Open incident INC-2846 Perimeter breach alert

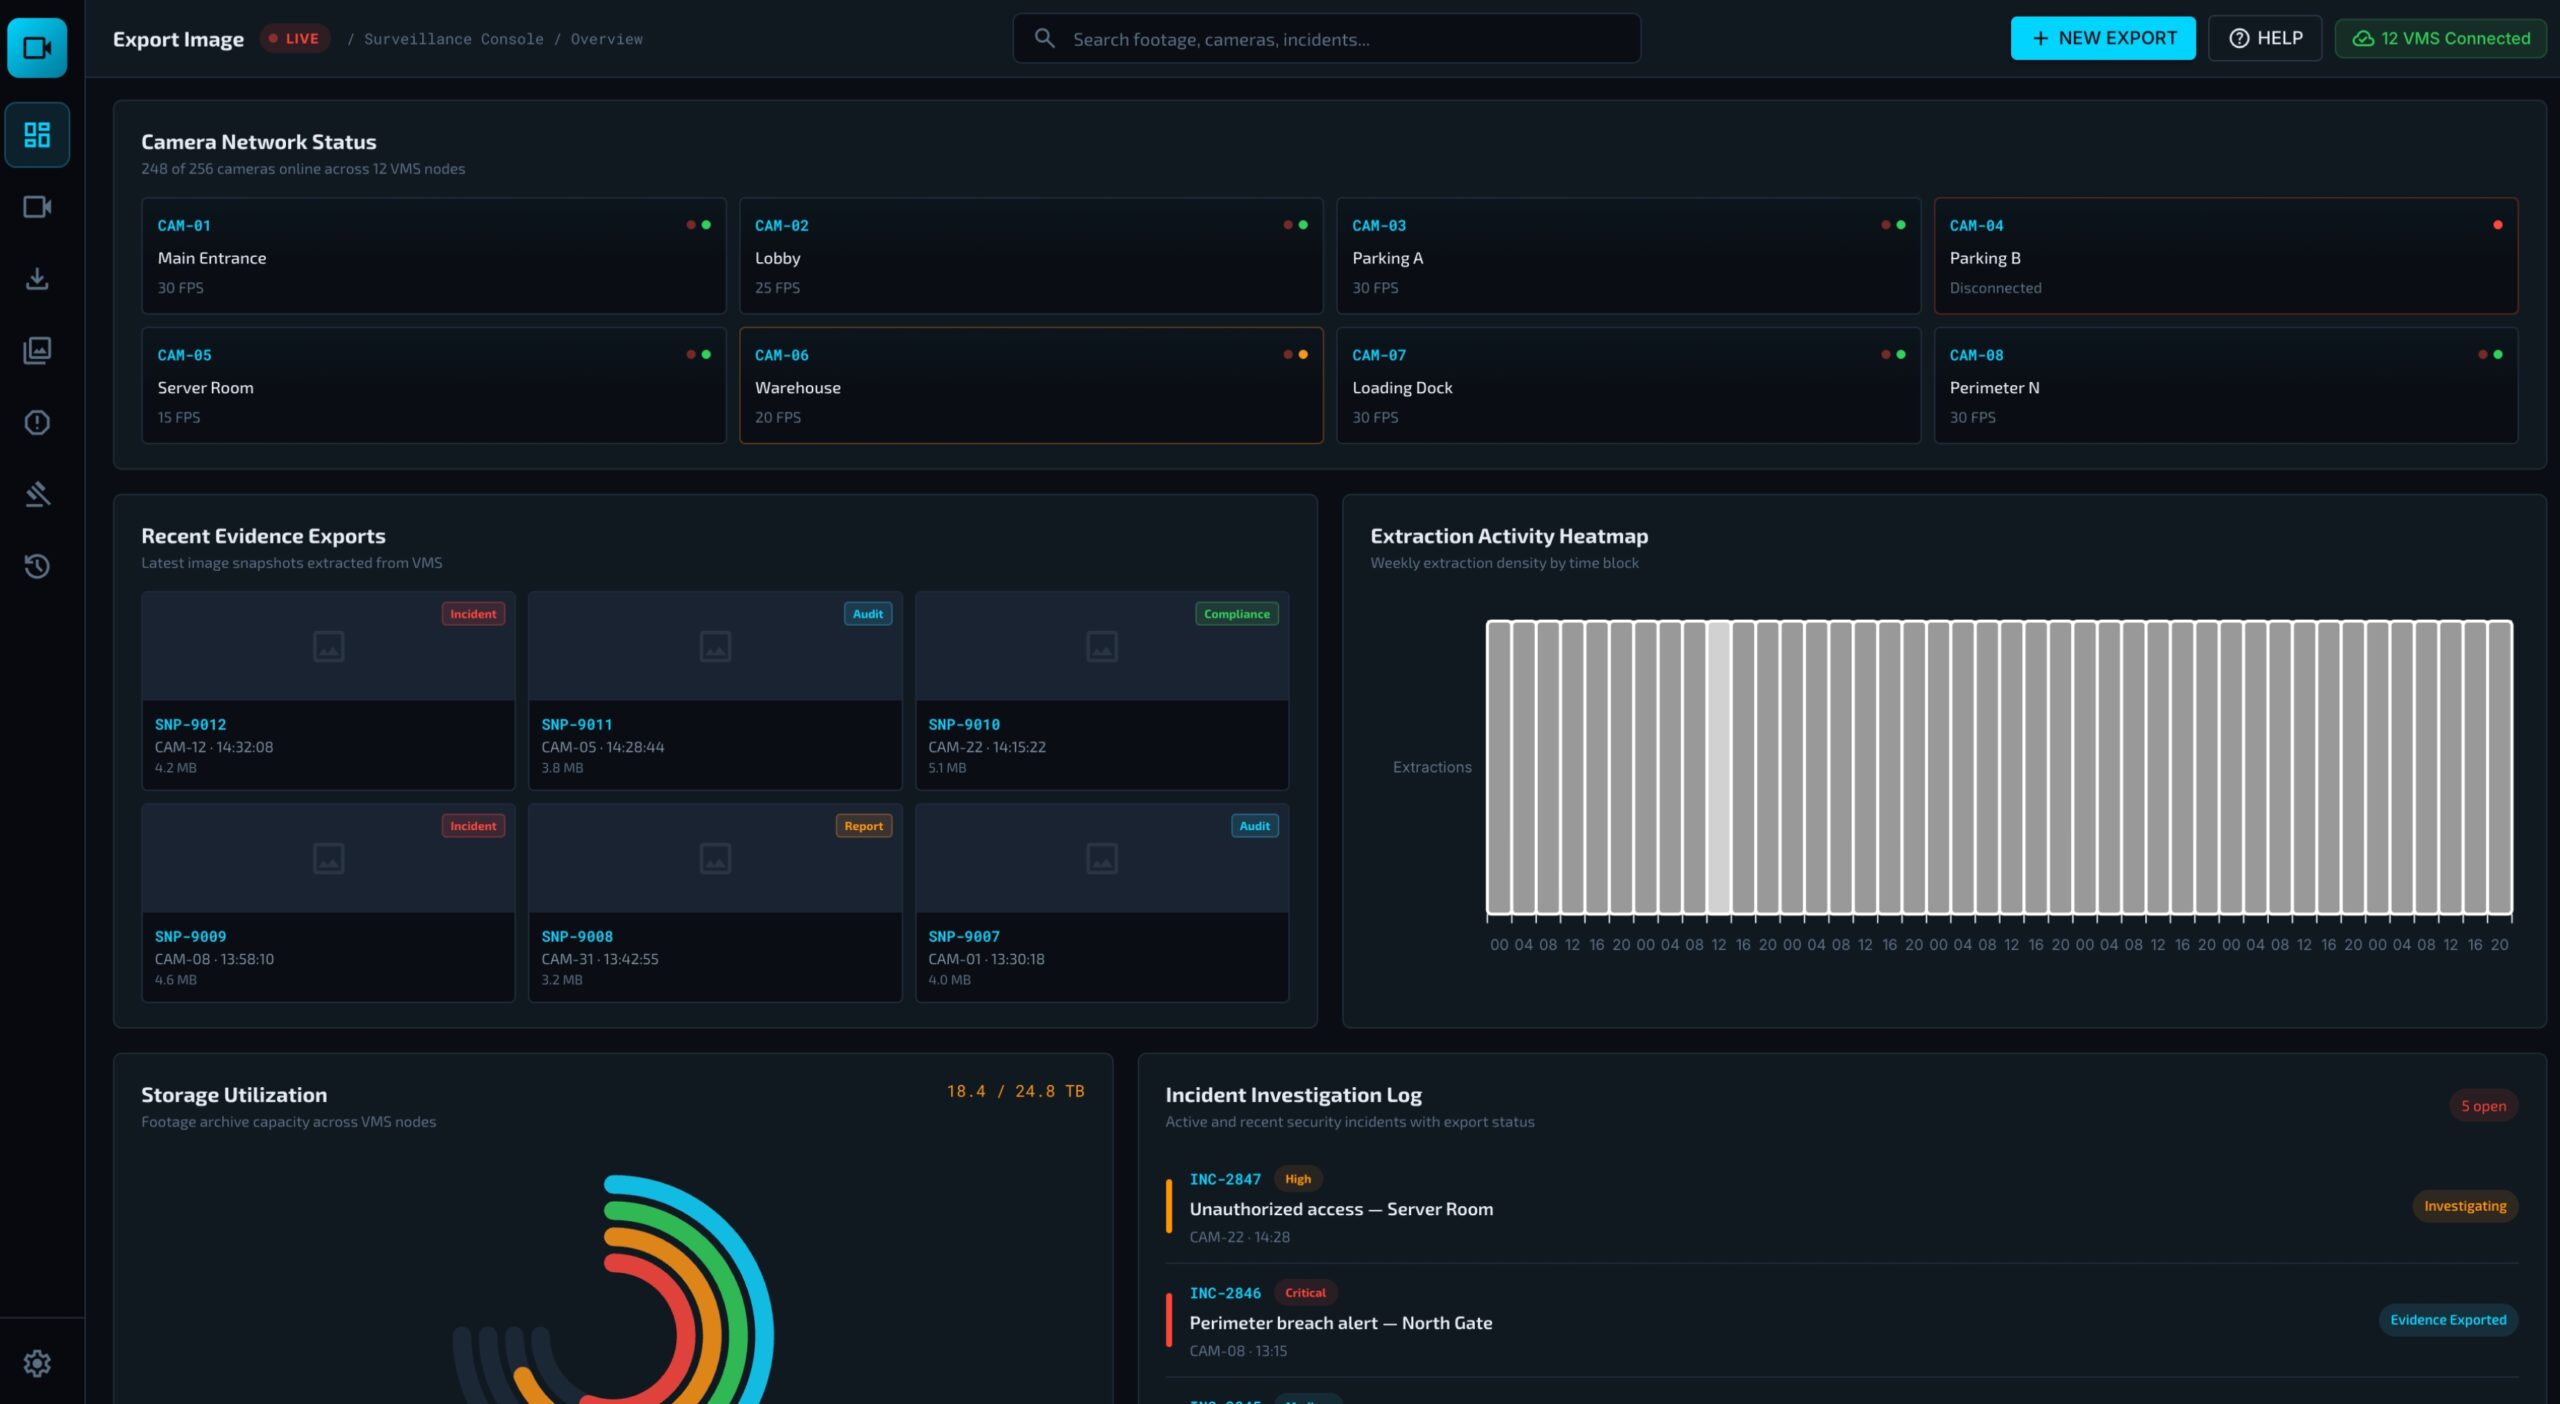pos(1842,1321)
